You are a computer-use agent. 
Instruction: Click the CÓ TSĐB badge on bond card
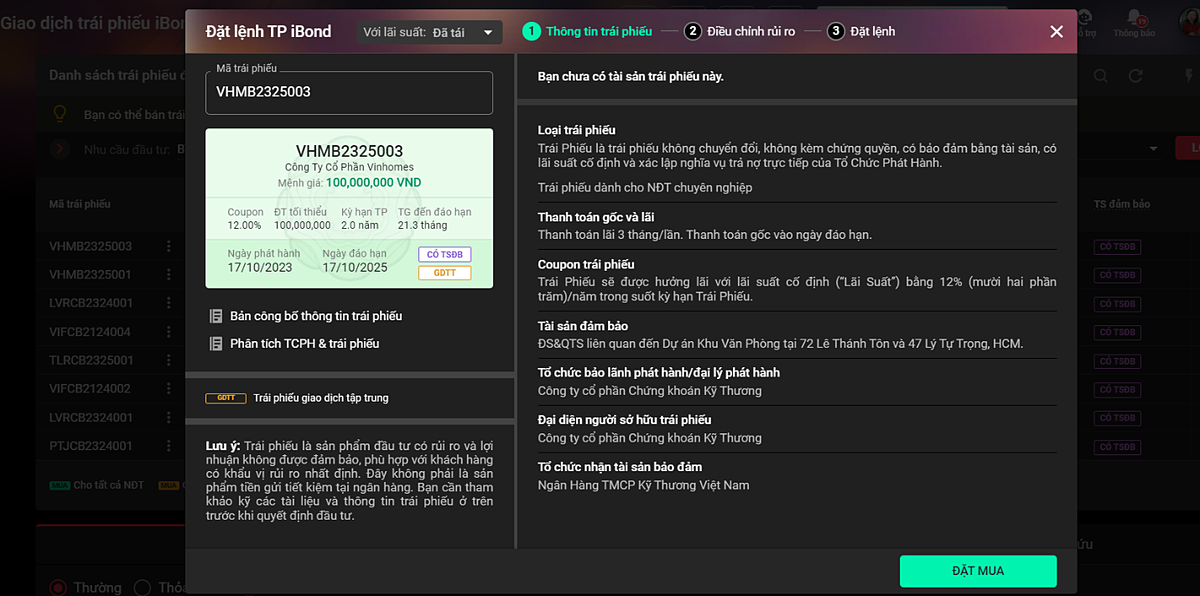[x=444, y=255]
